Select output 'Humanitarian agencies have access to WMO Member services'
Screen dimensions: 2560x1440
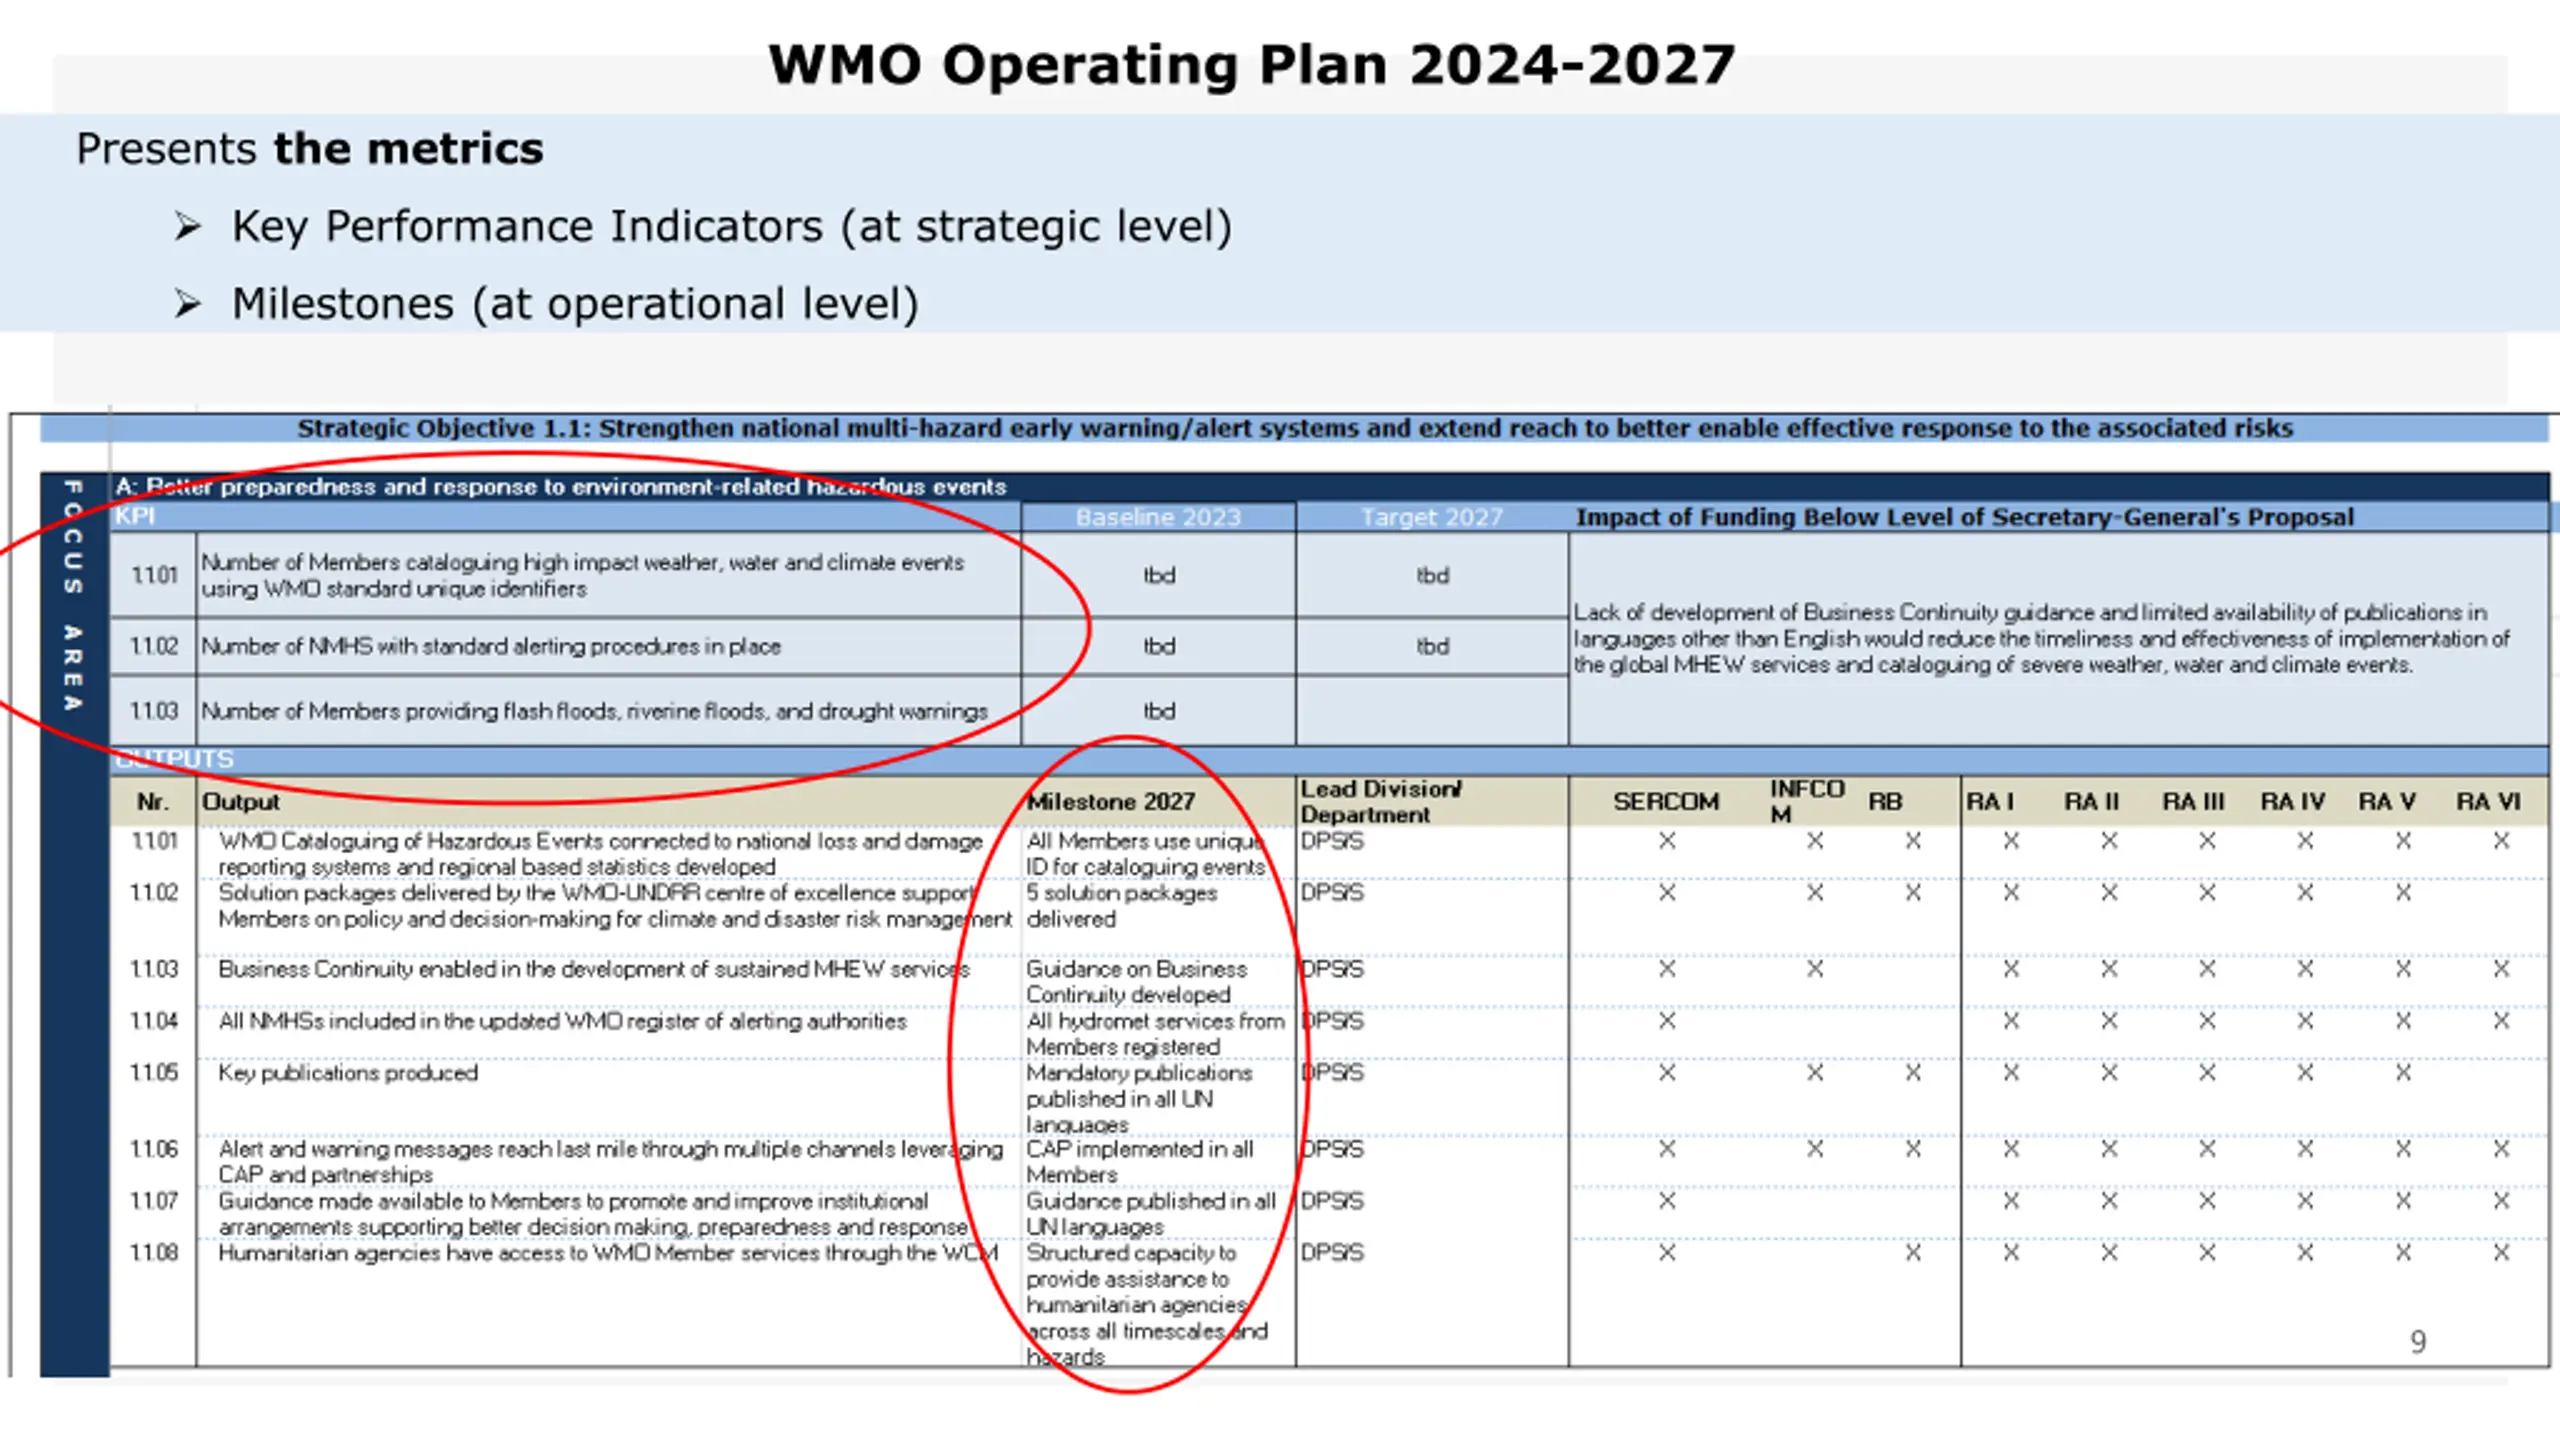pyautogui.click(x=608, y=1253)
